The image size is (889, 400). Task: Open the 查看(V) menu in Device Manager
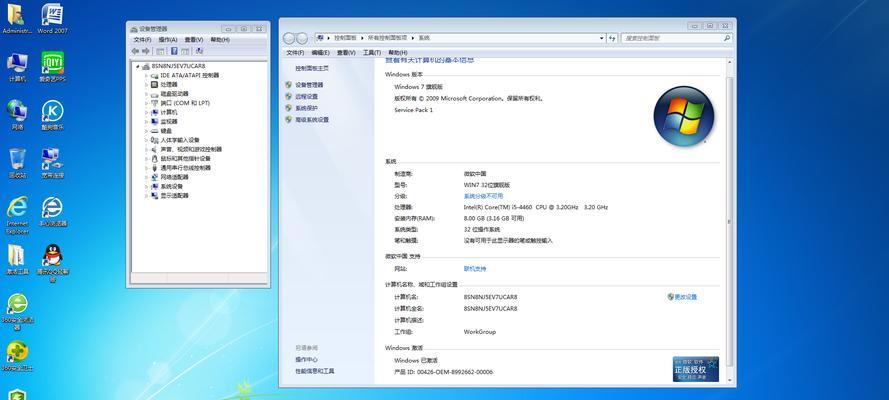pos(194,40)
